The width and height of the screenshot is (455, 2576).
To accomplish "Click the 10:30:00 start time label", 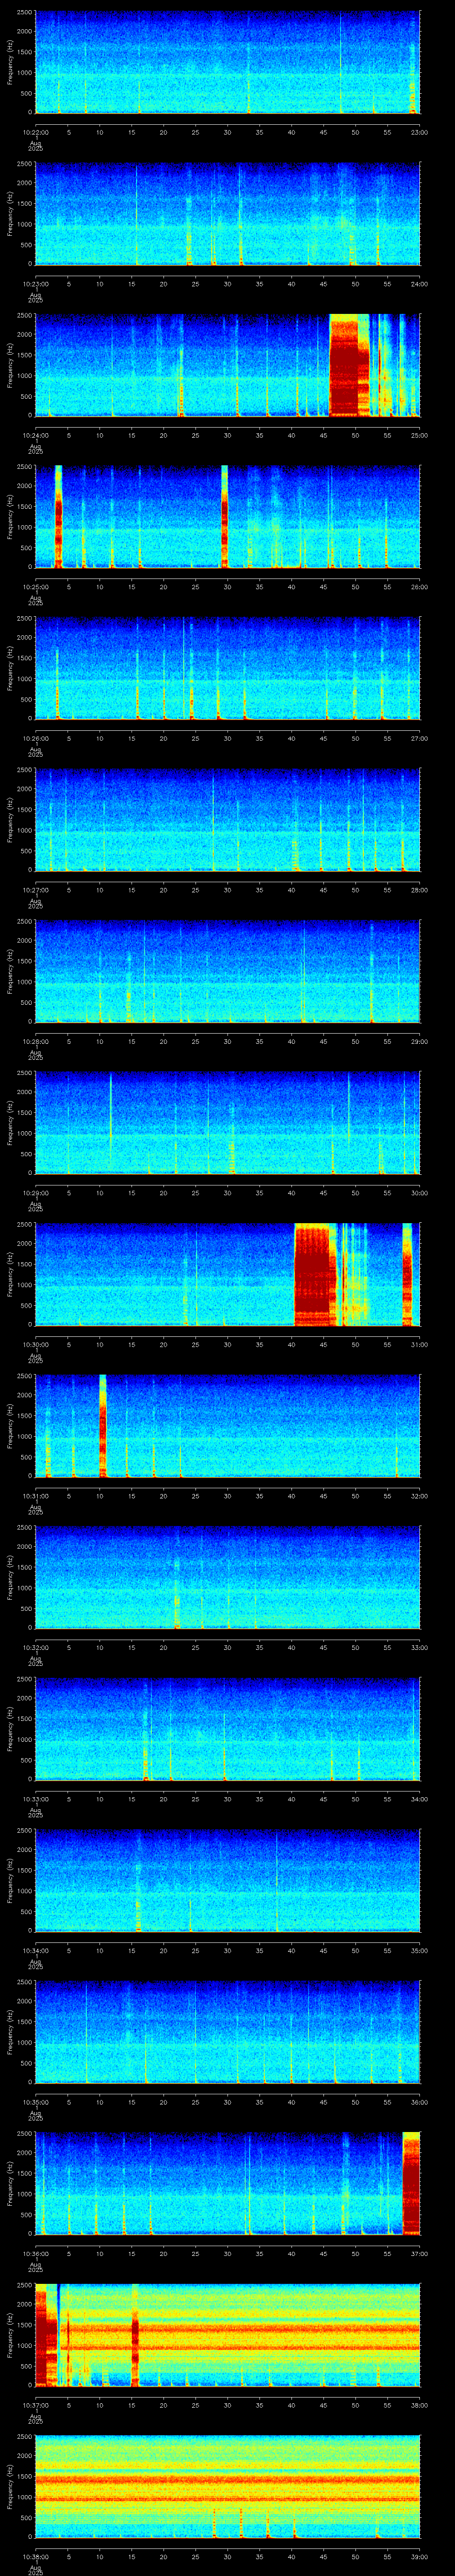I will click(x=35, y=1344).
